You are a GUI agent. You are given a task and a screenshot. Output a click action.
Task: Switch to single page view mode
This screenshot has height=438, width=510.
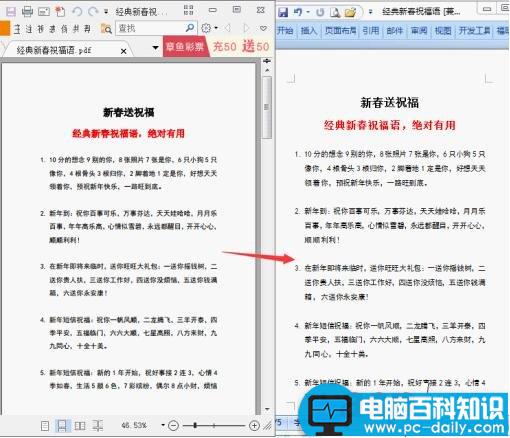click(45, 426)
